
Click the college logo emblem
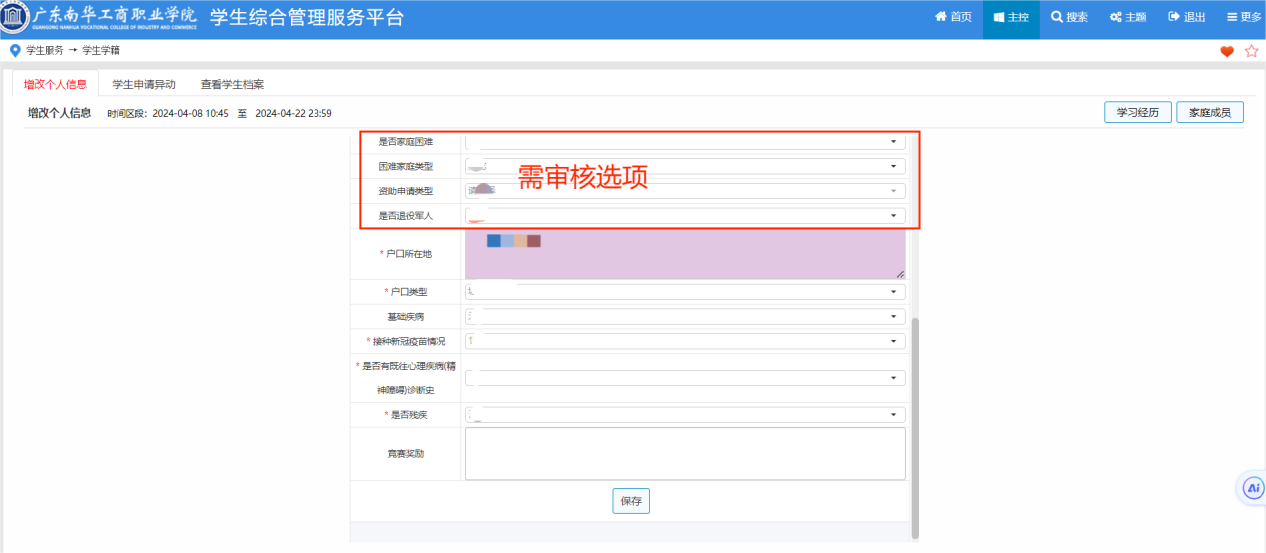coord(15,17)
